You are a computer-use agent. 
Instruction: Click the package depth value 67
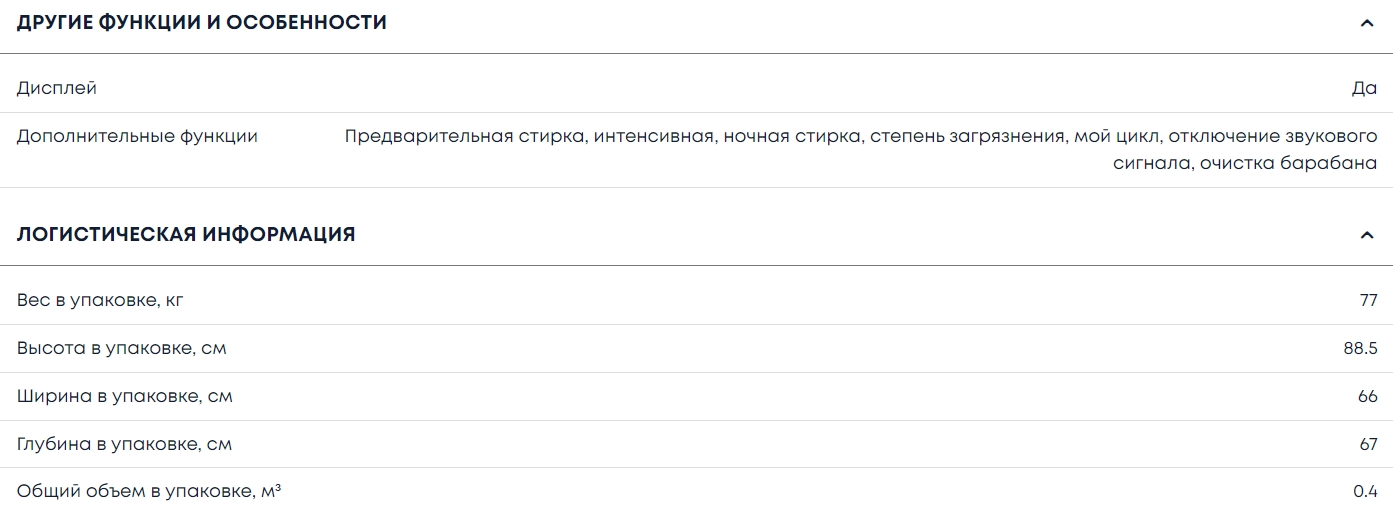click(x=1368, y=444)
